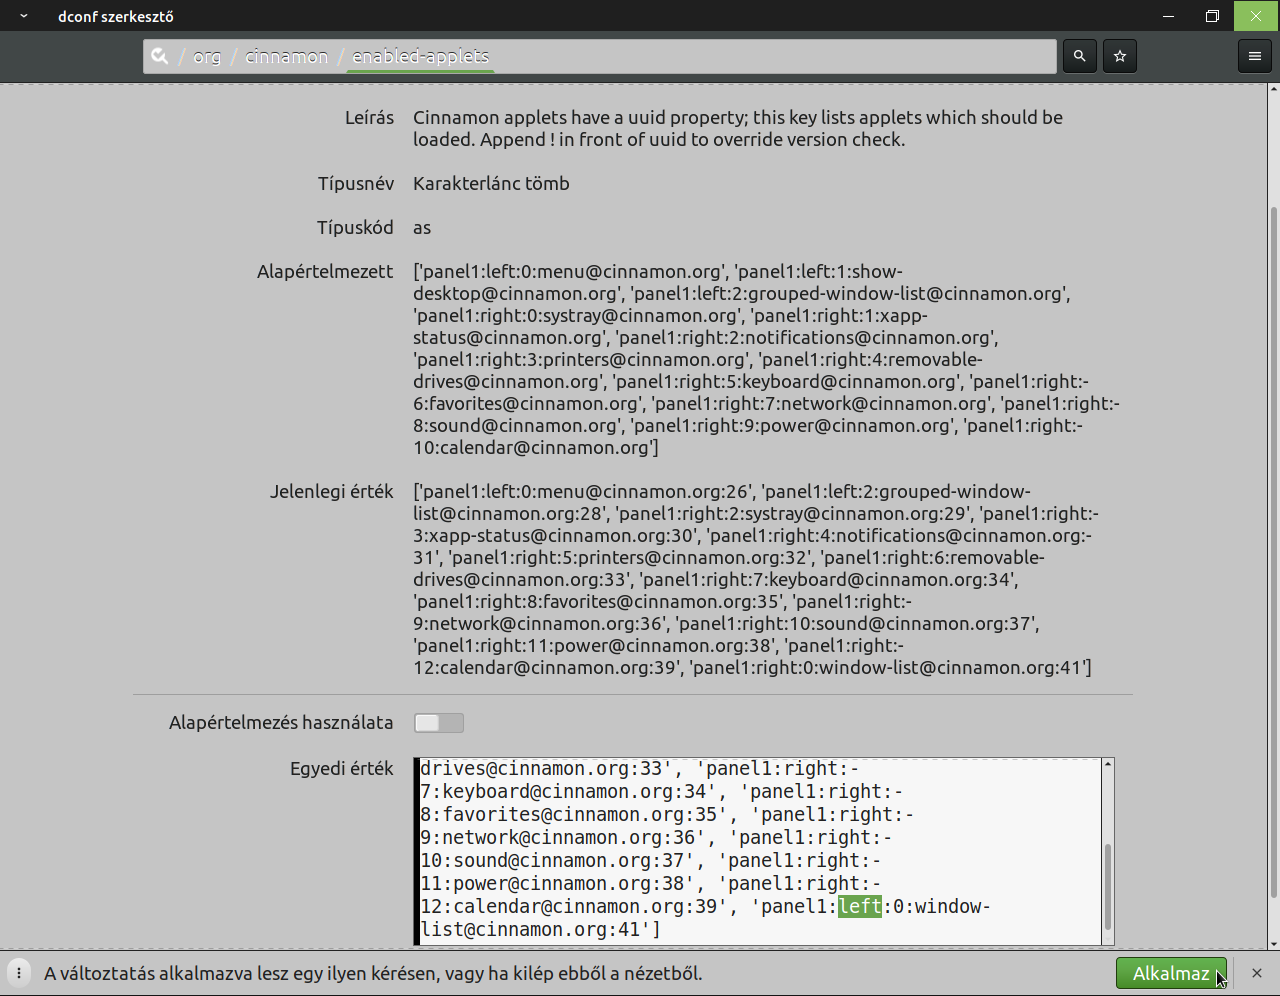Open the three-dot options in notification bar

(18, 973)
